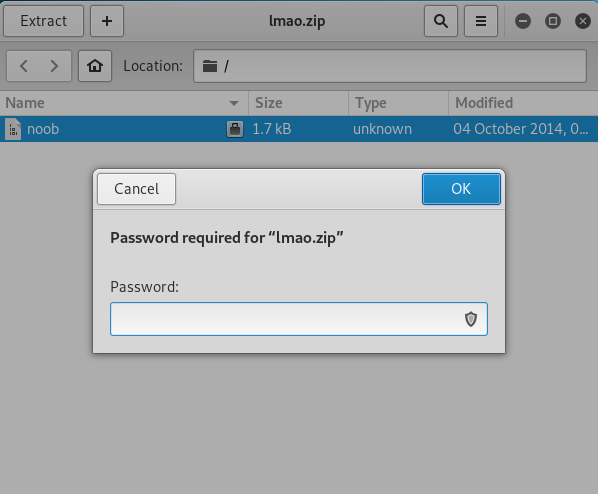Focus the Password input field
The image size is (598, 494).
click(299, 319)
